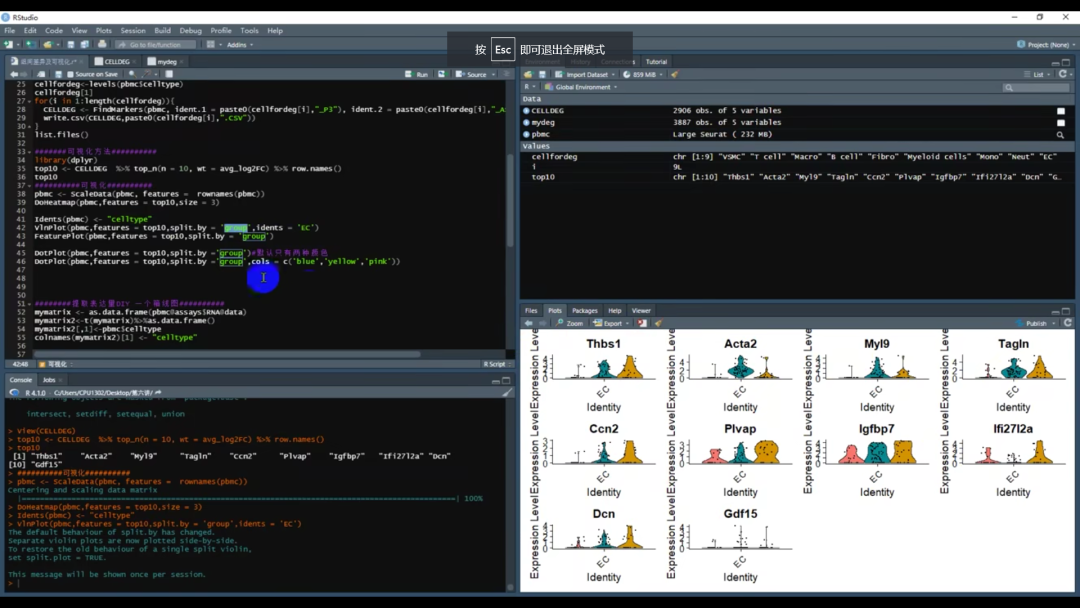Click the editor horizontal scrollbar
Image resolution: width=1080 pixels, height=608 pixels.
tap(227, 355)
